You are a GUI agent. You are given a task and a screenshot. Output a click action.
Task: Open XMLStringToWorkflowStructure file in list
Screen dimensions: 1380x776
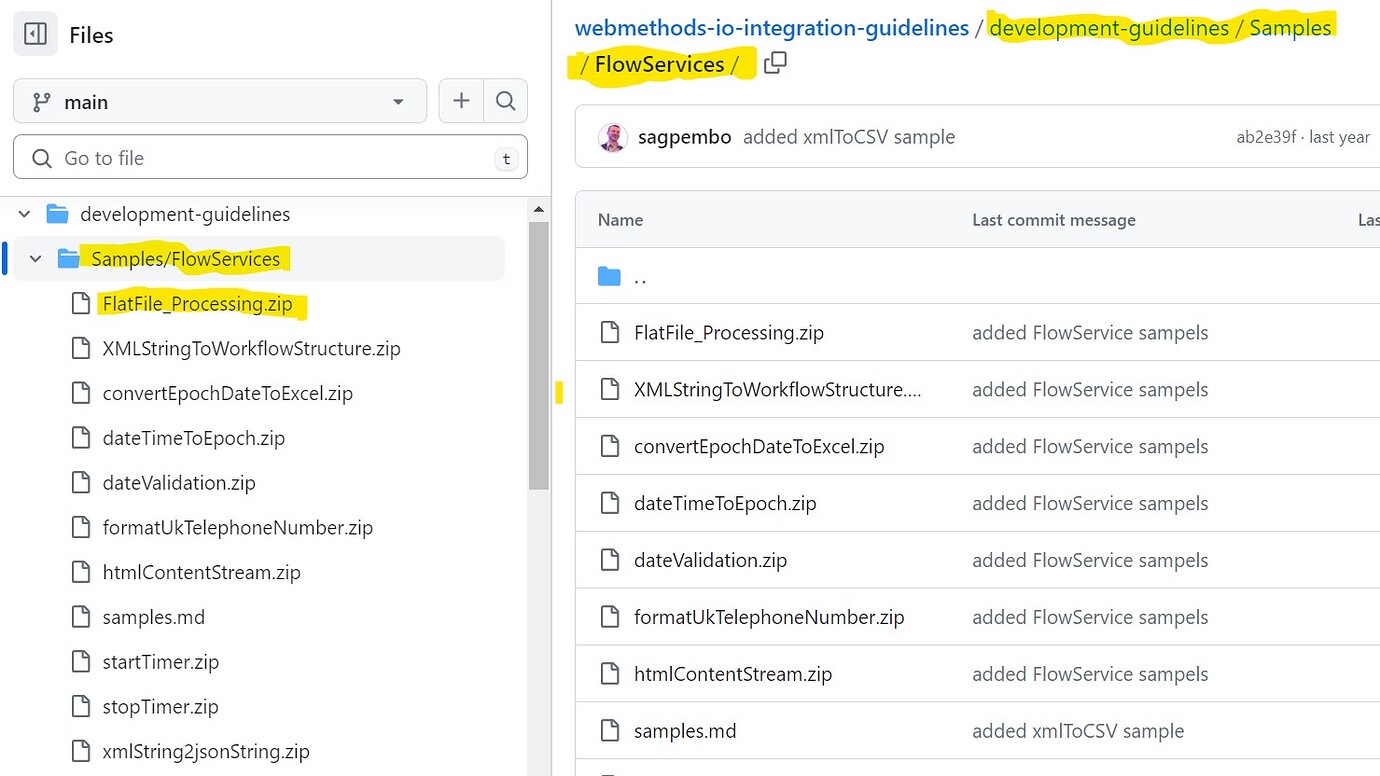(777, 390)
